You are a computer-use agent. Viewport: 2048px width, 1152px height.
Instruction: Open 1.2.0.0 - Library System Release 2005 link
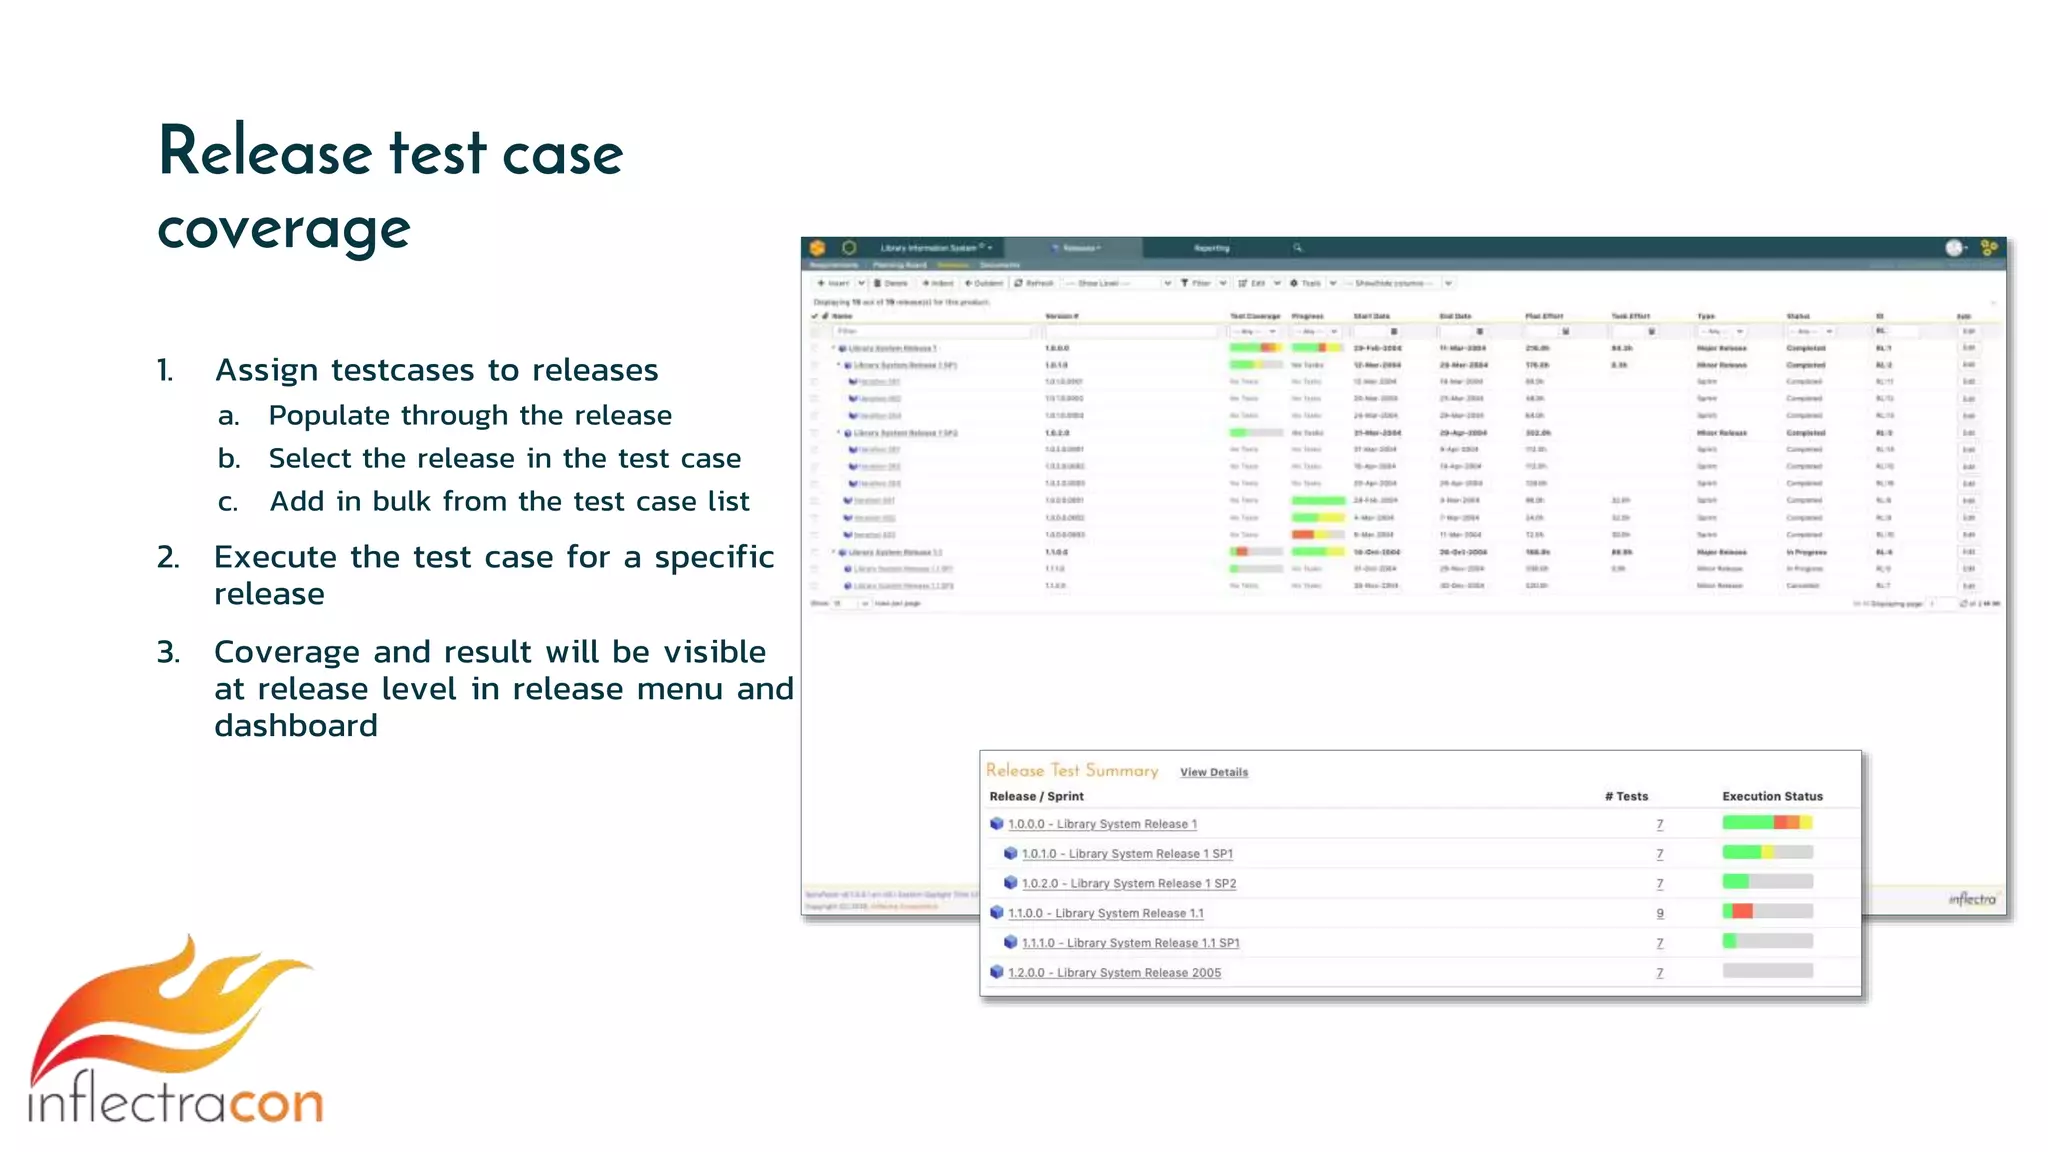pyautogui.click(x=1114, y=972)
